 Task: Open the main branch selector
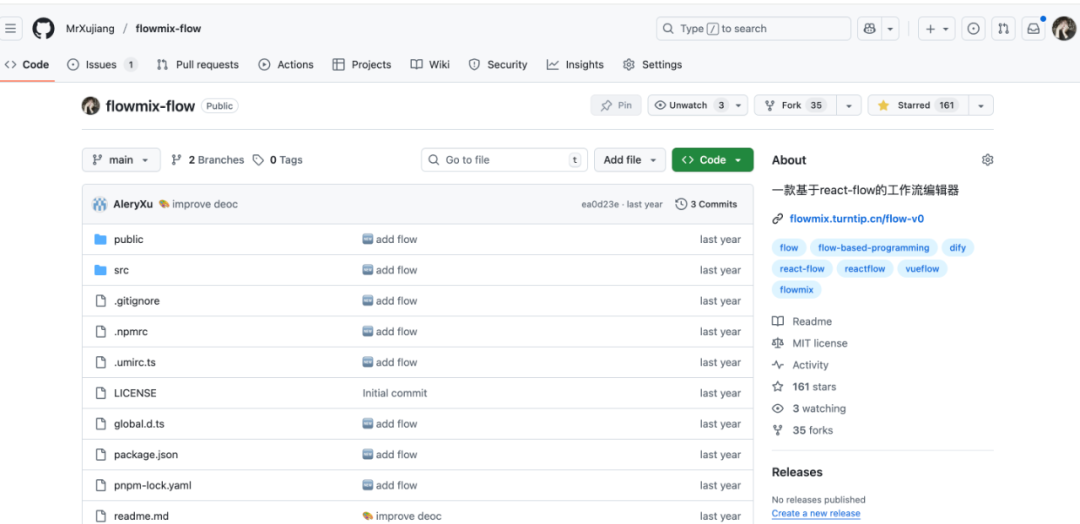coord(121,160)
